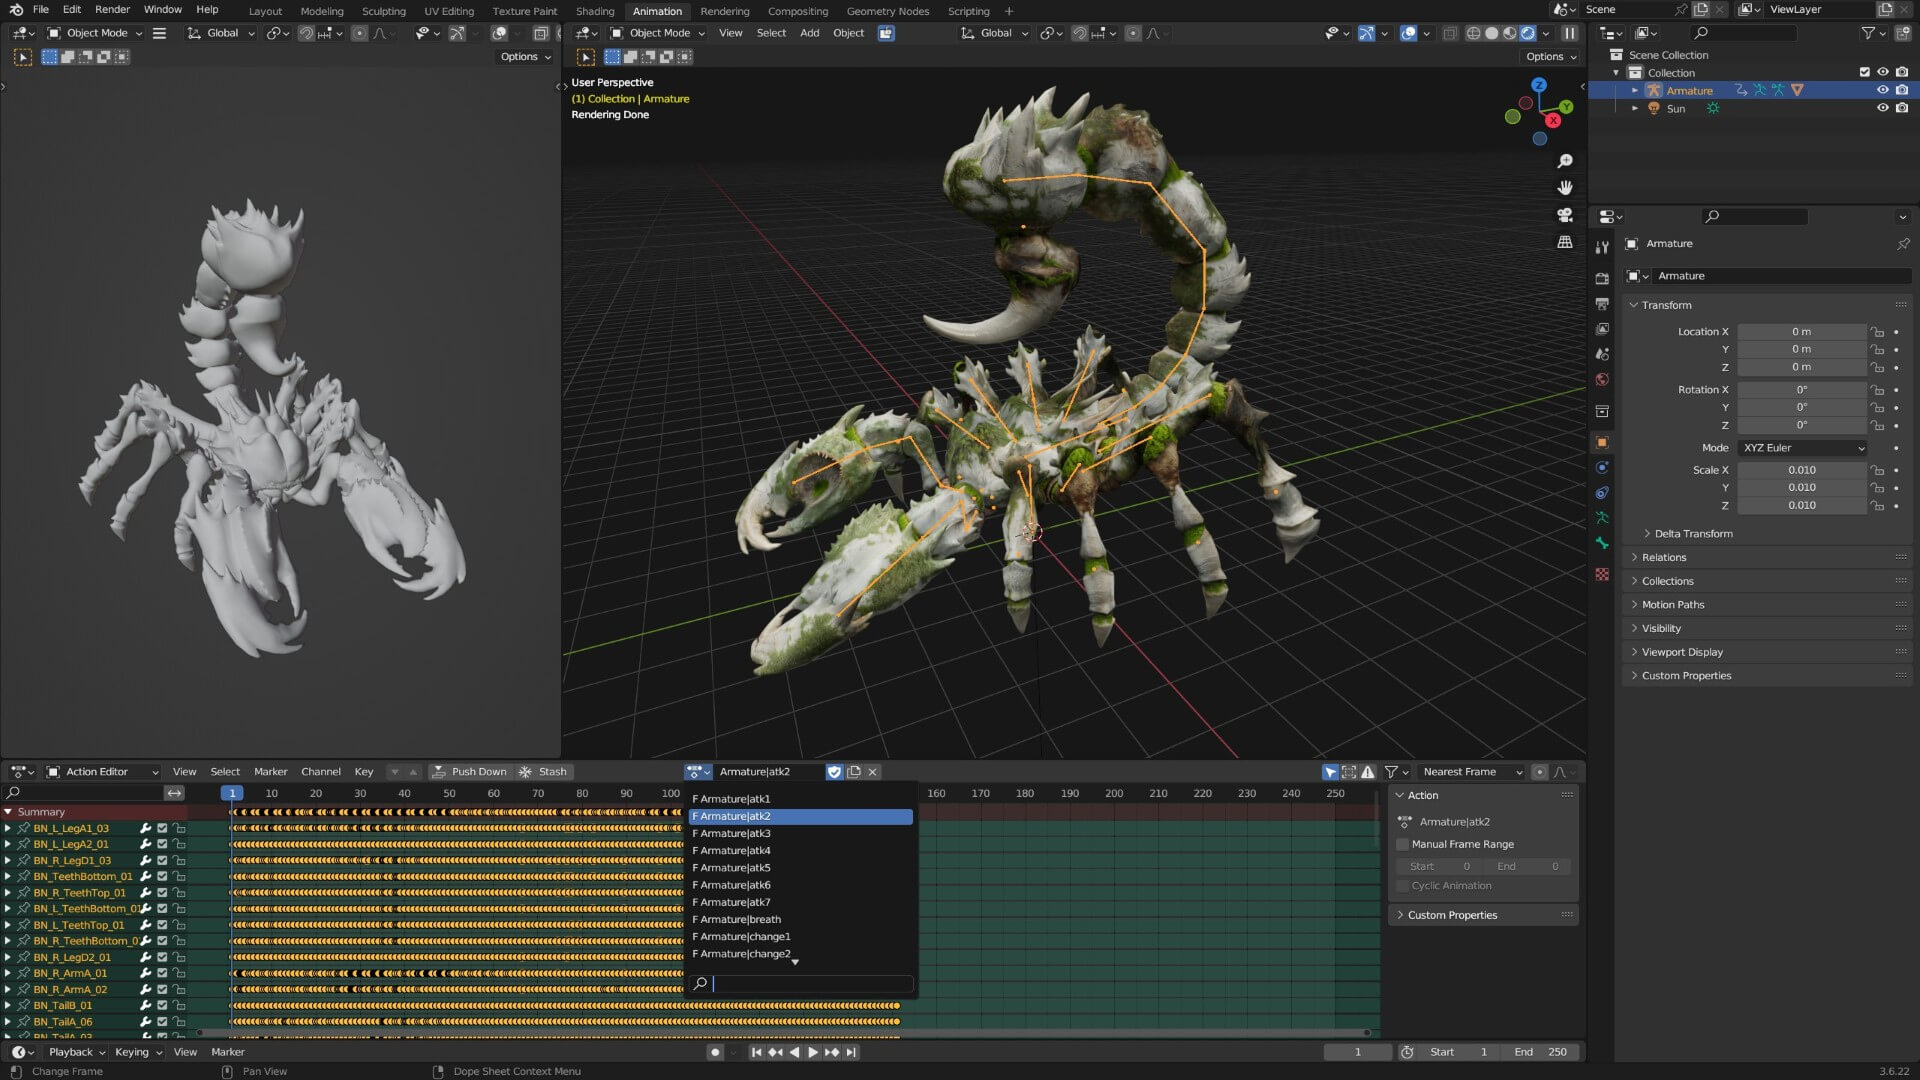Image resolution: width=1920 pixels, height=1080 pixels.
Task: Enable Manual Frame Range checkbox
Action: coord(1403,844)
